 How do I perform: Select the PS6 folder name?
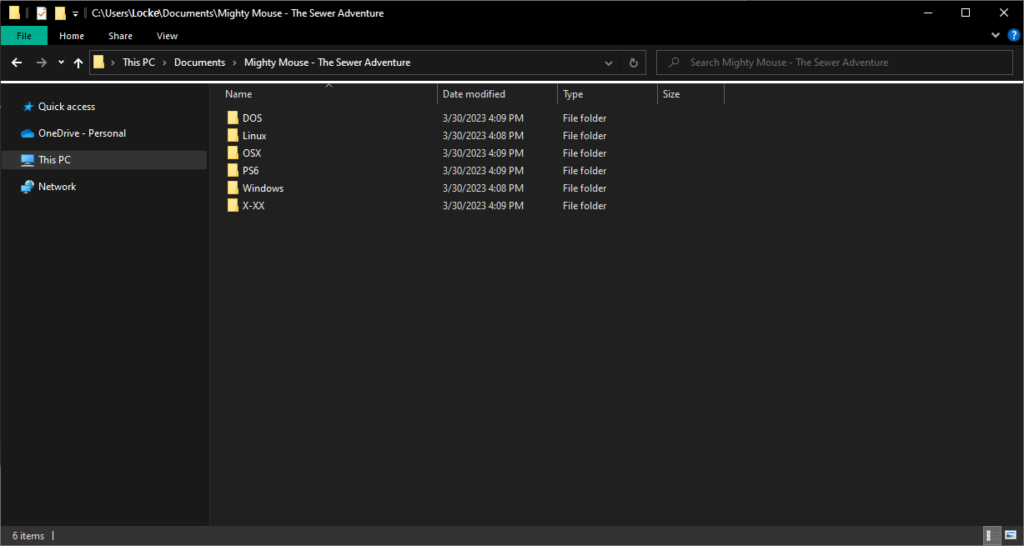click(251, 170)
